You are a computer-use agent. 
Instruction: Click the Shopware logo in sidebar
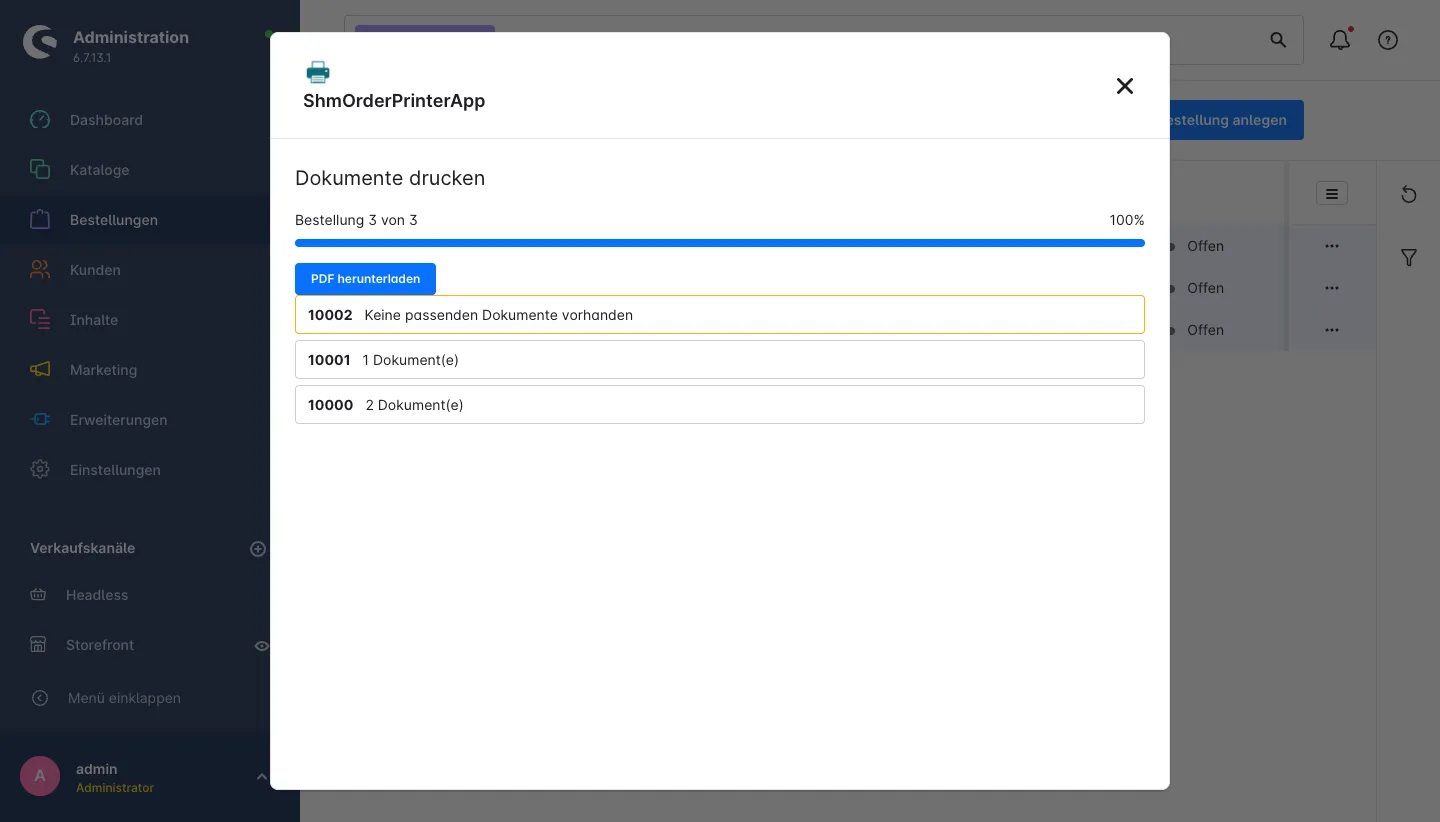40,42
